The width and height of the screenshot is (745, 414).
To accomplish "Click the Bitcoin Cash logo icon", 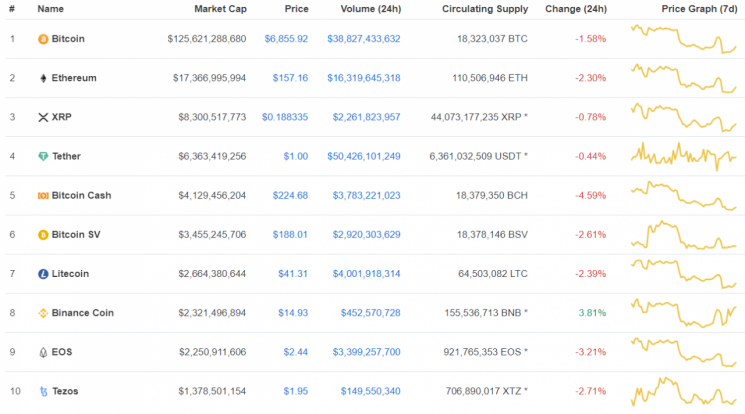I will click(43, 195).
